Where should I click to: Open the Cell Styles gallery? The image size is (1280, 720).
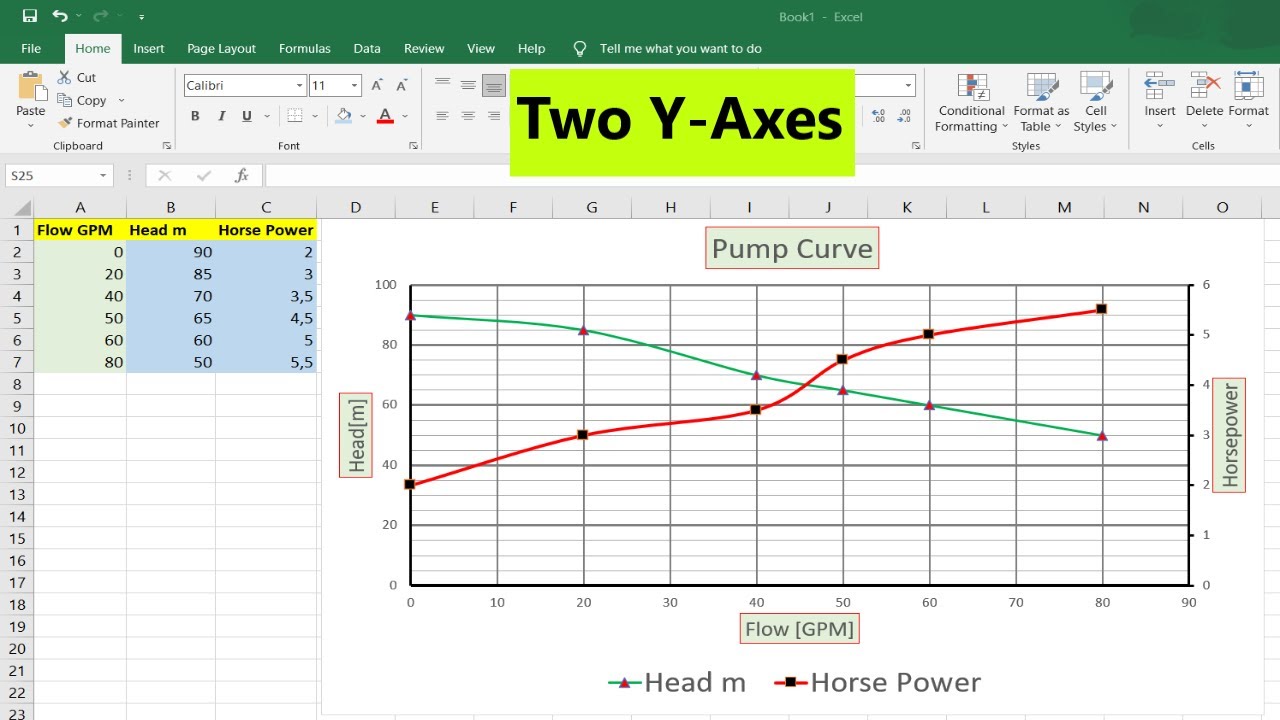(x=1096, y=102)
